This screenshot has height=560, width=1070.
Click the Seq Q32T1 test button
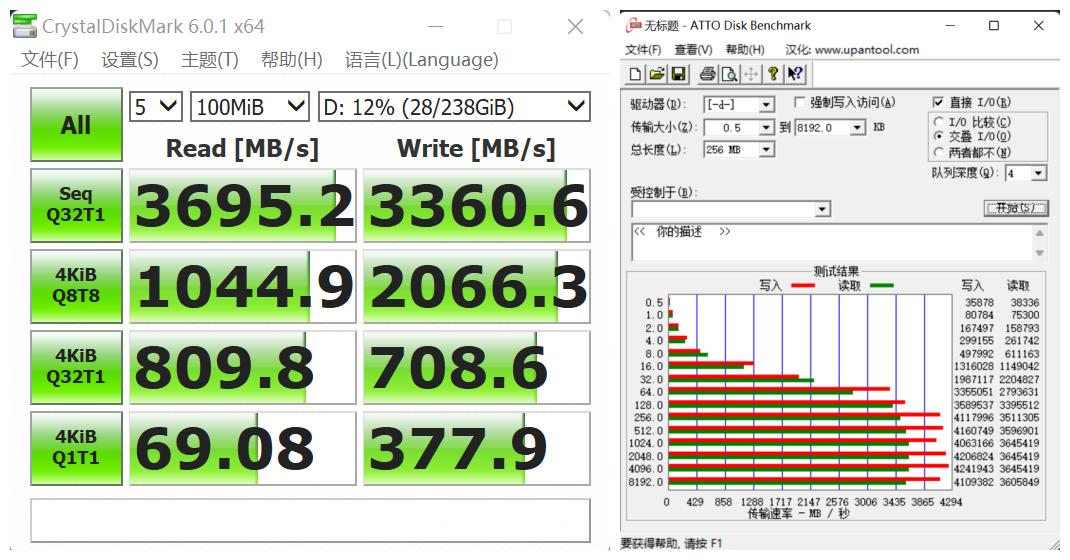point(76,205)
